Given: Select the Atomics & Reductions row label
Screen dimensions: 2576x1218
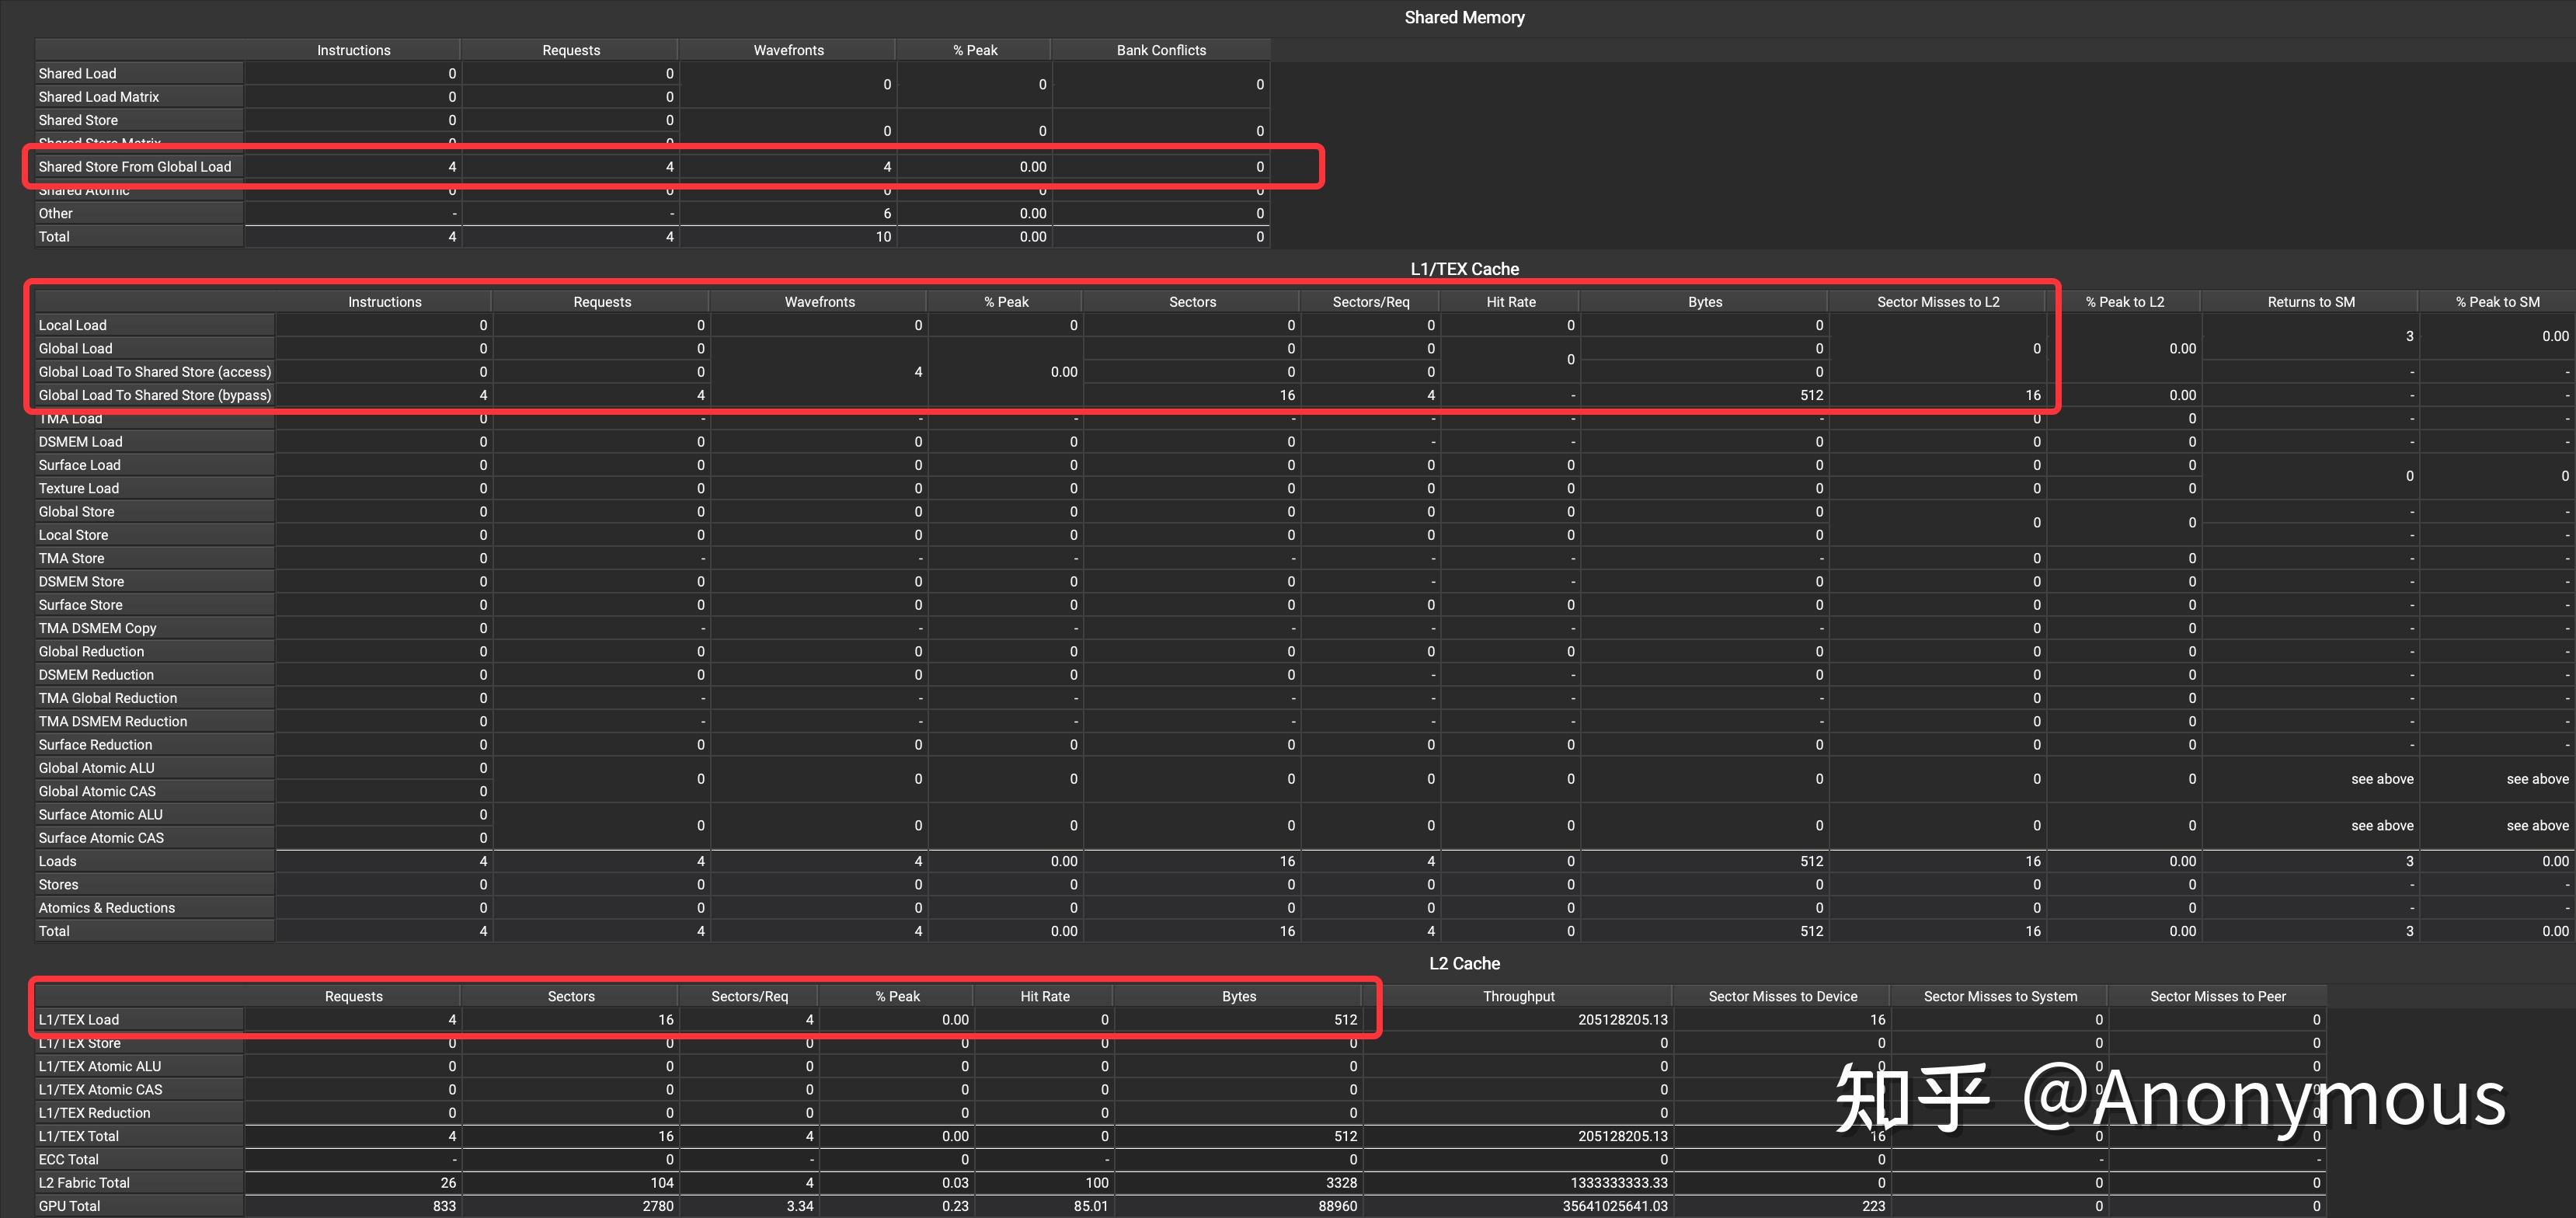Looking at the screenshot, I should tap(107, 908).
